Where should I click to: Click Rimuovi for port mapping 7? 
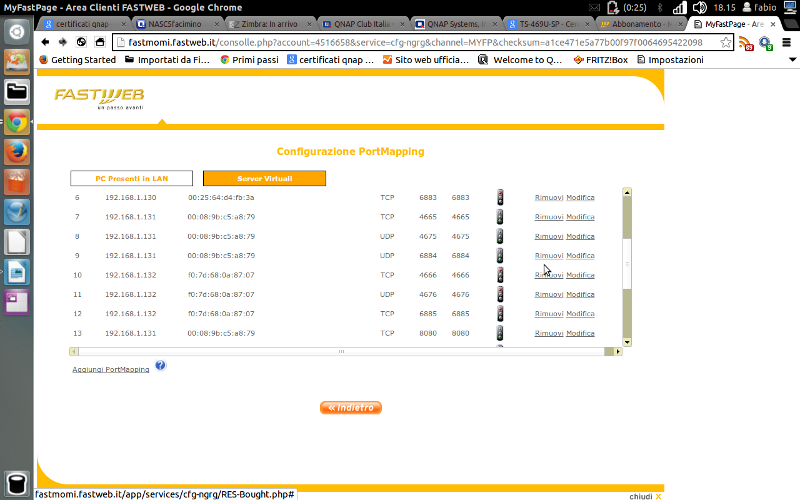click(x=548, y=216)
